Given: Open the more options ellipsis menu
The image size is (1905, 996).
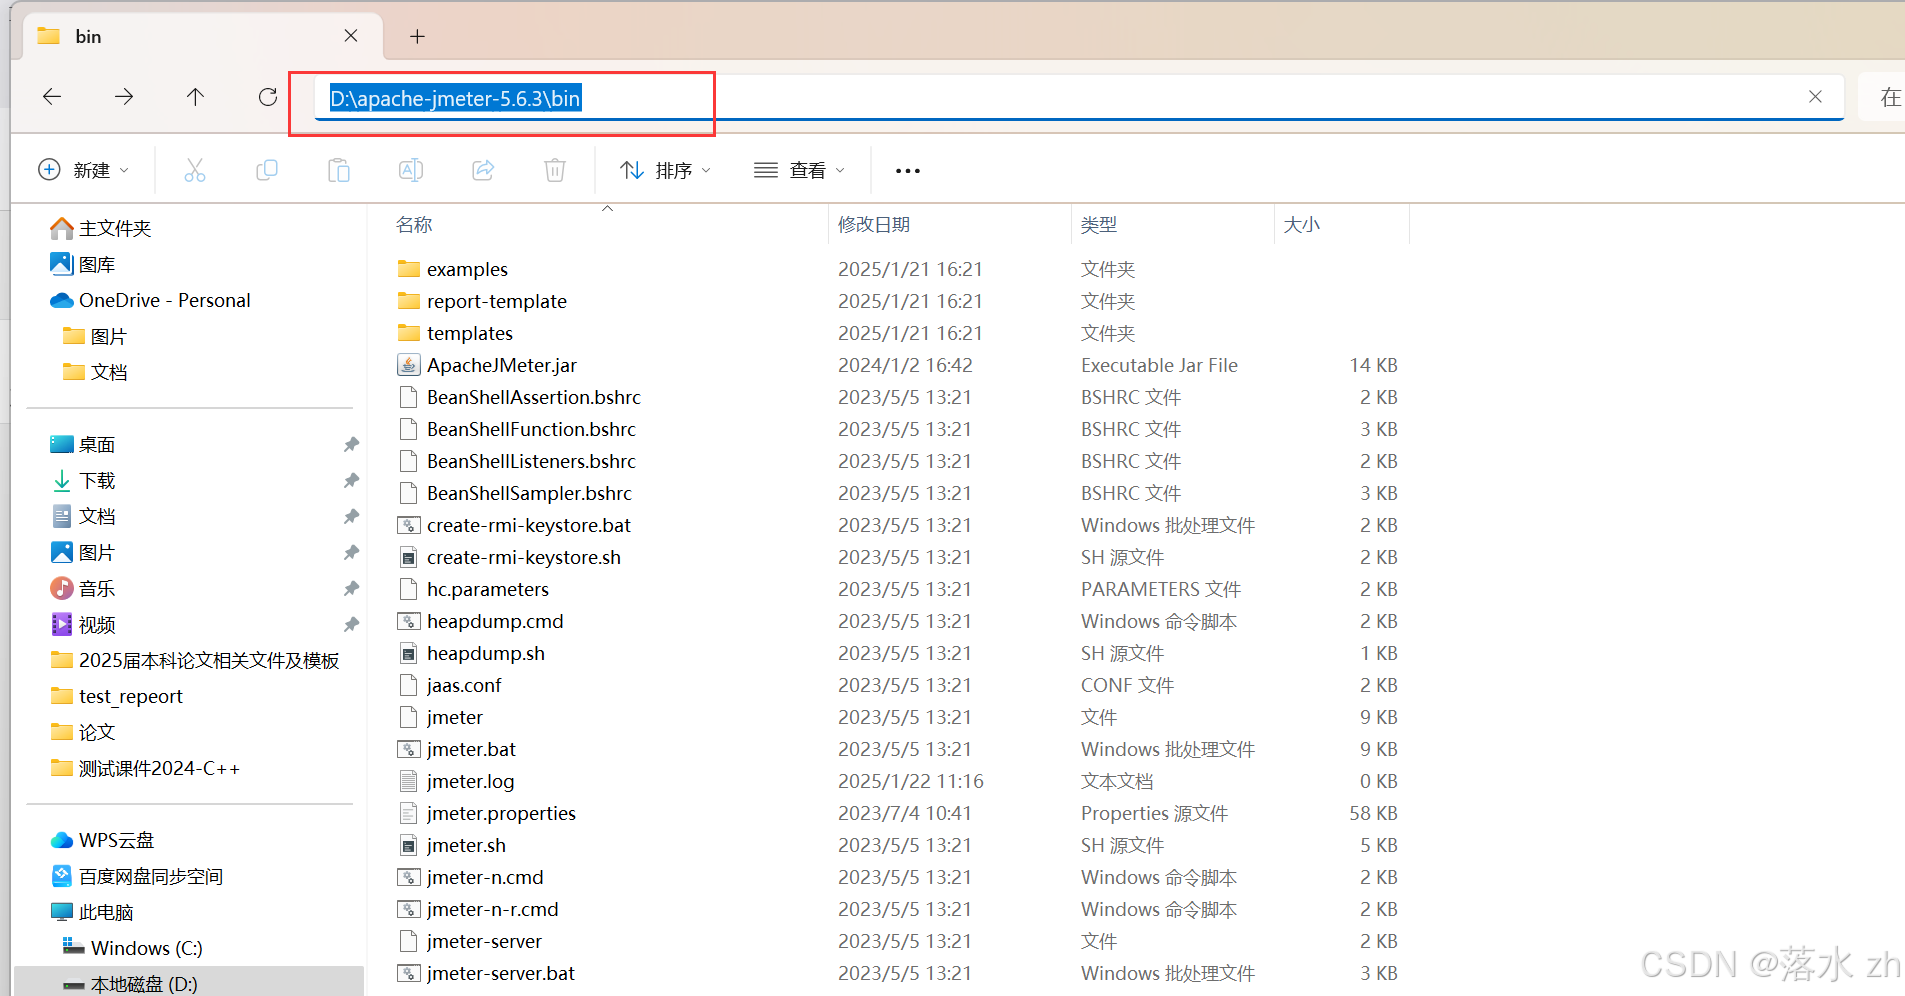Looking at the screenshot, I should tap(908, 171).
